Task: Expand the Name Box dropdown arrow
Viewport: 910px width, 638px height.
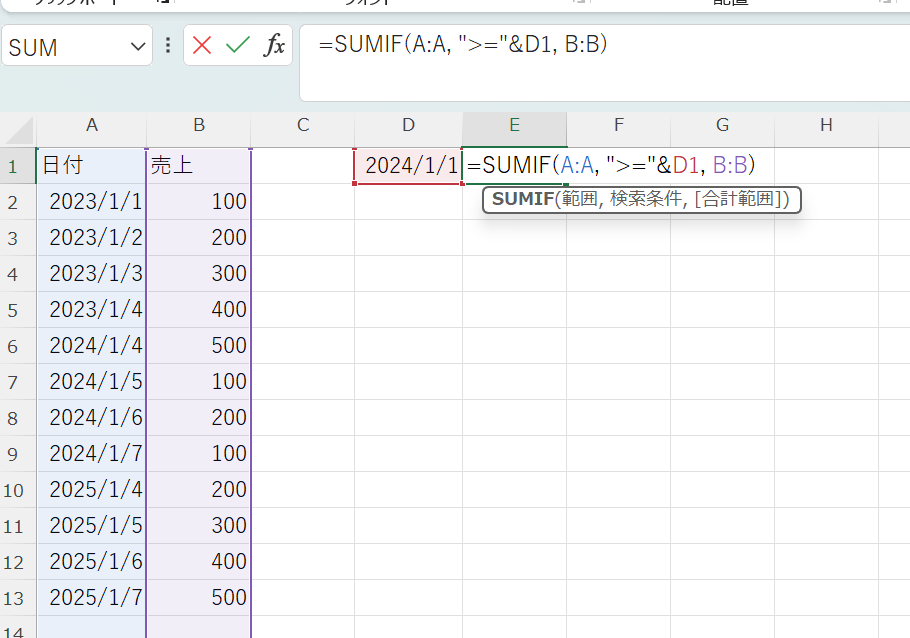Action: pyautogui.click(x=138, y=47)
